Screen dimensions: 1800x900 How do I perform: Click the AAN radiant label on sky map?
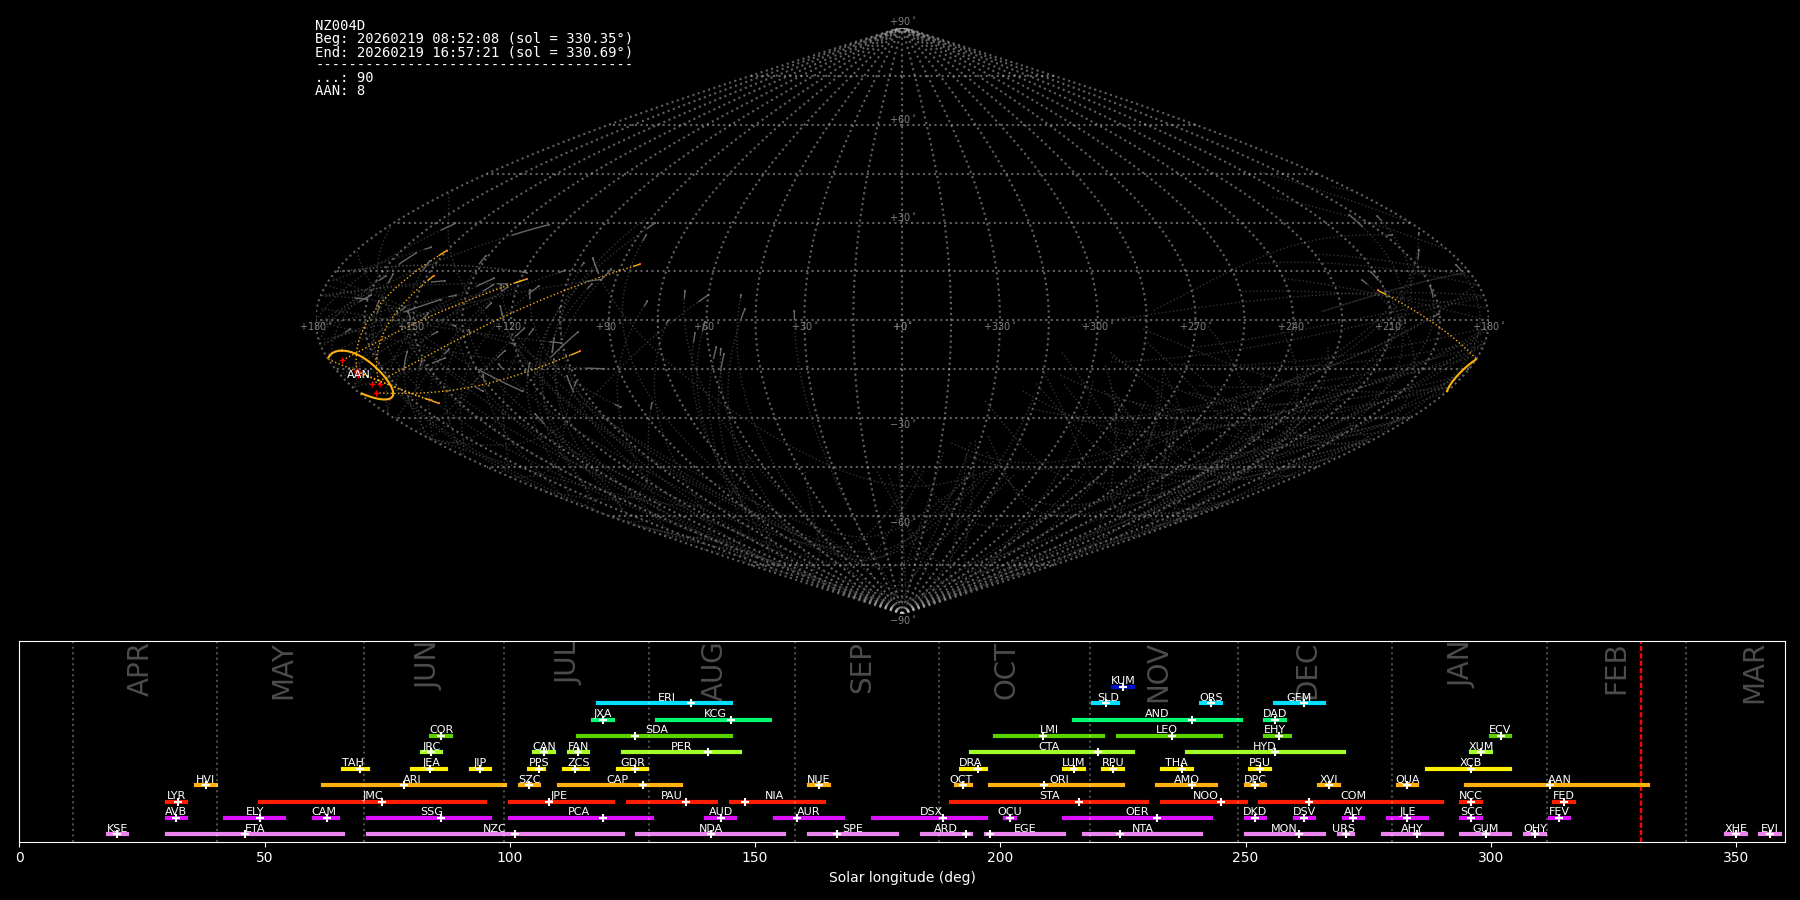pyautogui.click(x=359, y=375)
